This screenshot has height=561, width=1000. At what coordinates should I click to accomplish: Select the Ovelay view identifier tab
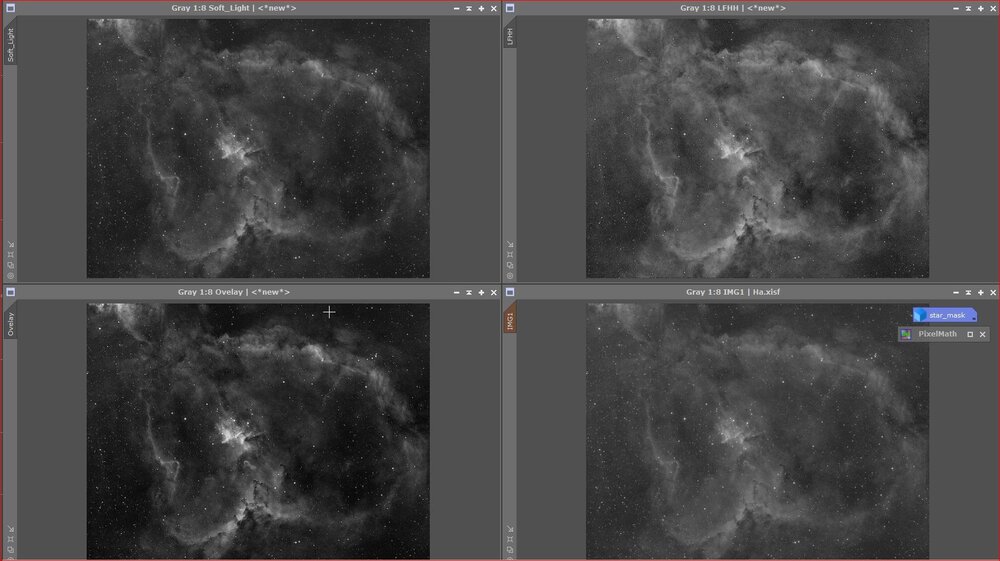pyautogui.click(x=11, y=323)
